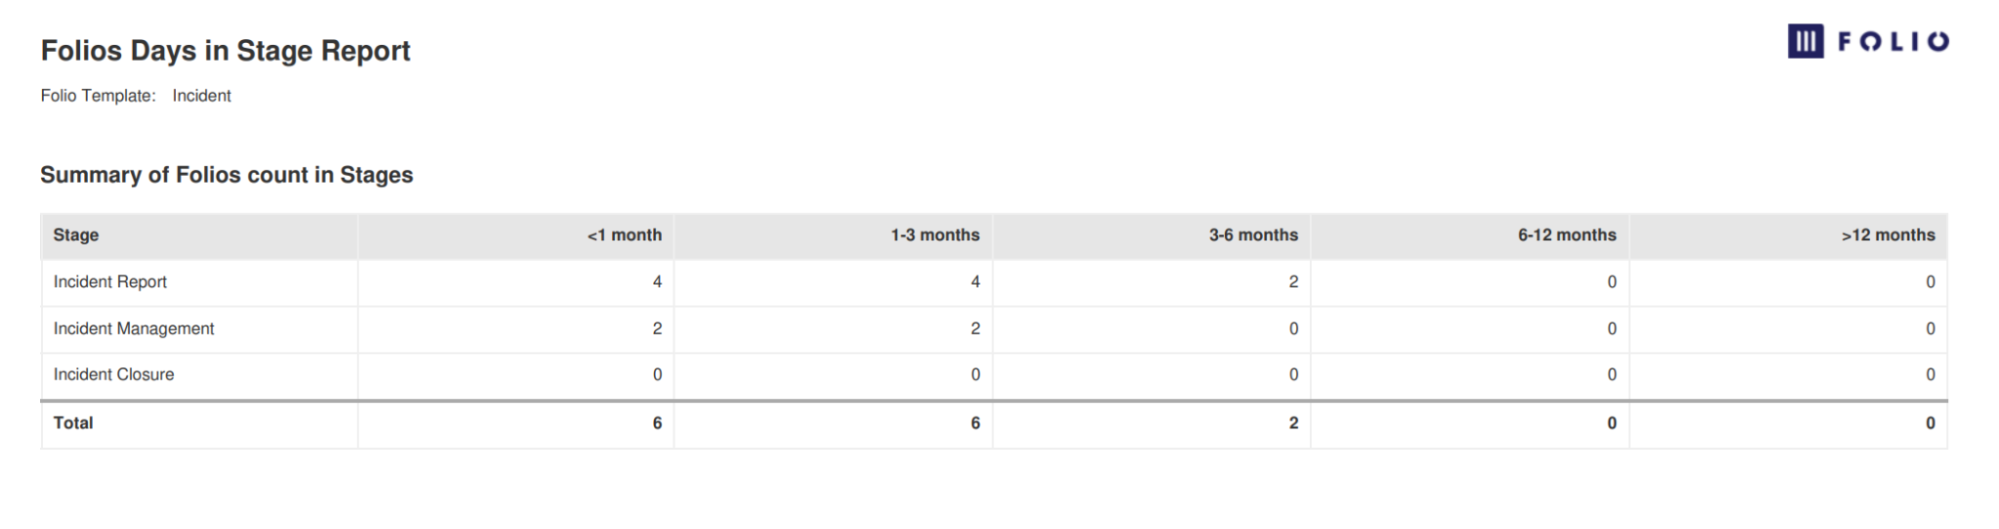Click the 1-3 months column header
The image size is (1999, 529).
935,235
